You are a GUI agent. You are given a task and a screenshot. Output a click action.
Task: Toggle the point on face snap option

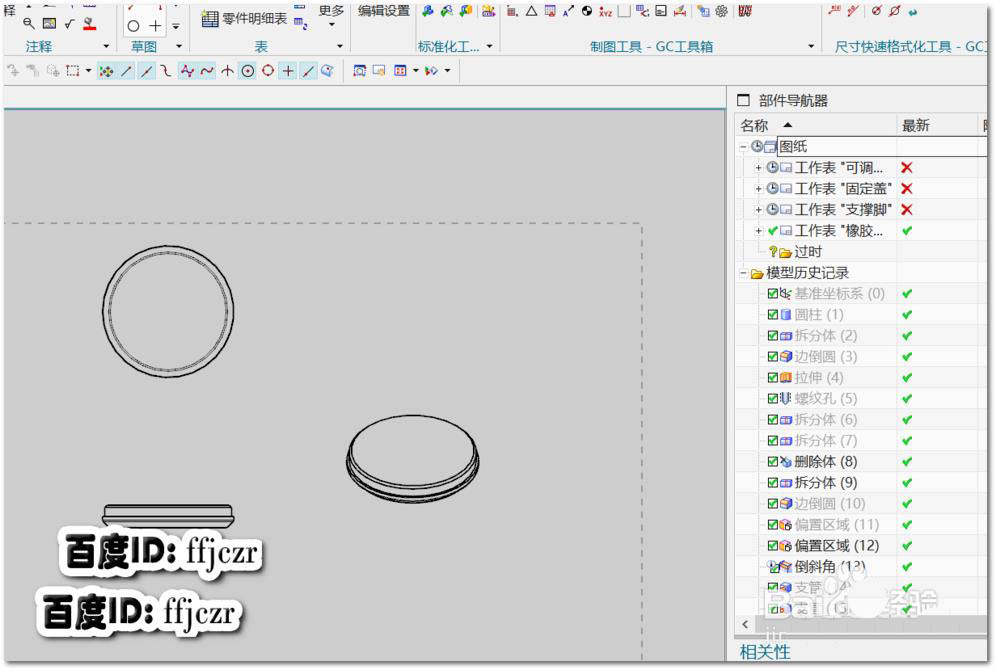(328, 71)
